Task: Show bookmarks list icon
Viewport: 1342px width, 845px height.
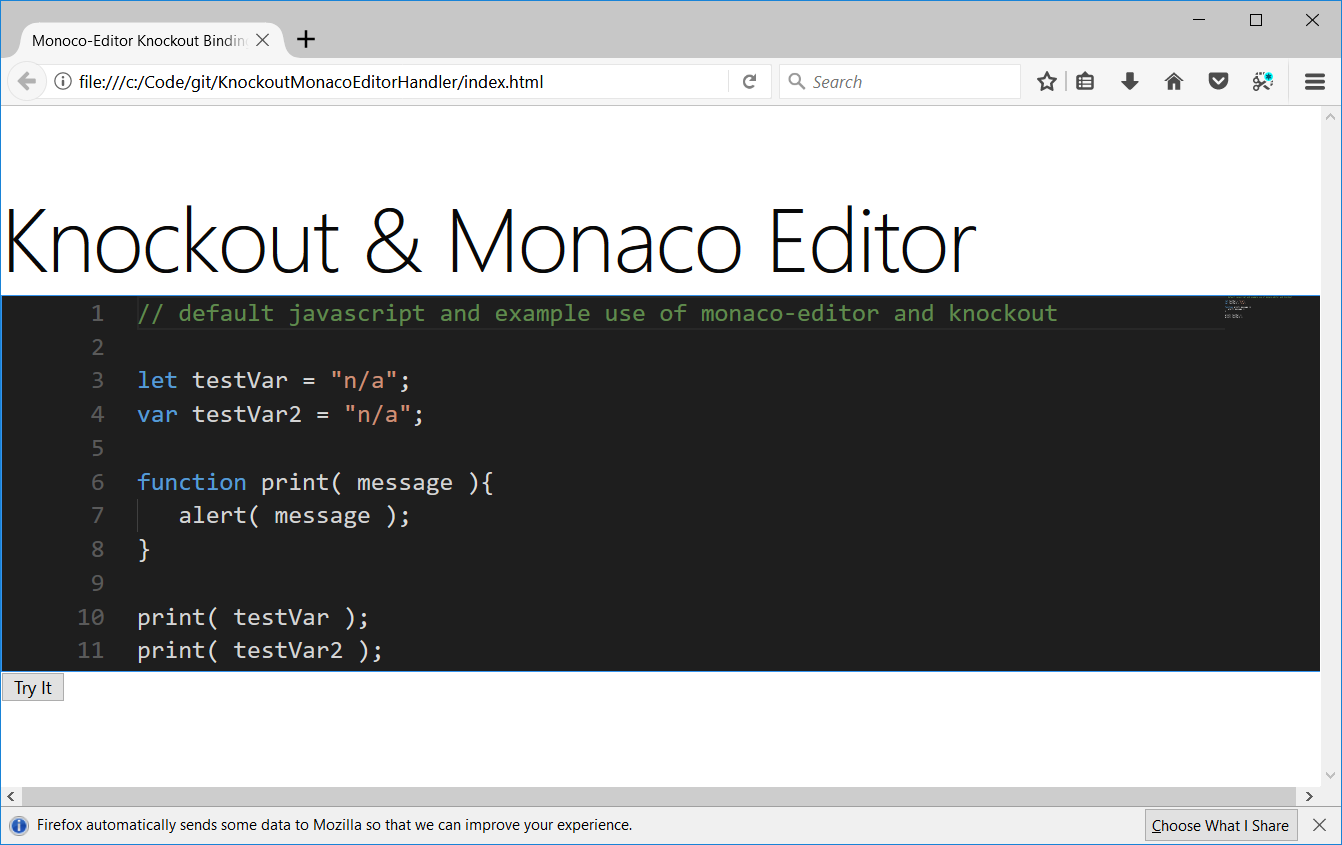Action: pyautogui.click(x=1085, y=82)
